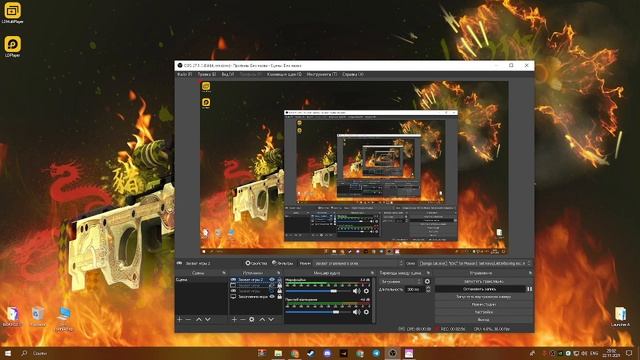
Task: Click the OBS Studio taskbar icon
Action: click(x=392, y=353)
